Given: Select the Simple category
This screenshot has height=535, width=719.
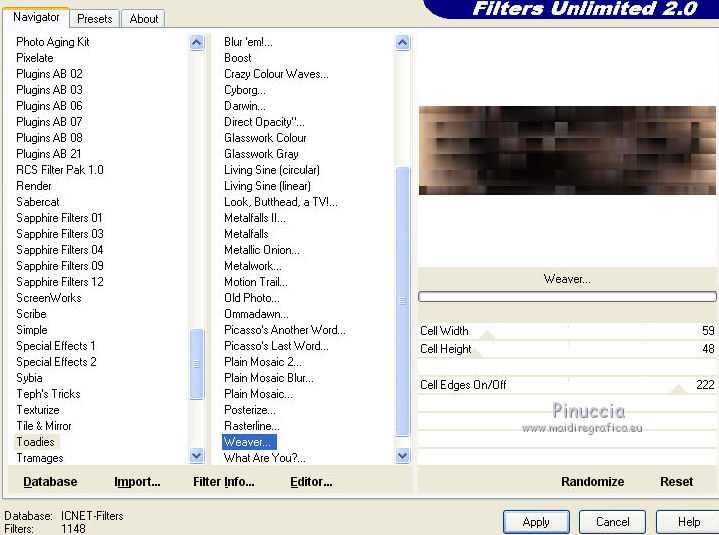Looking at the screenshot, I should 32,330.
